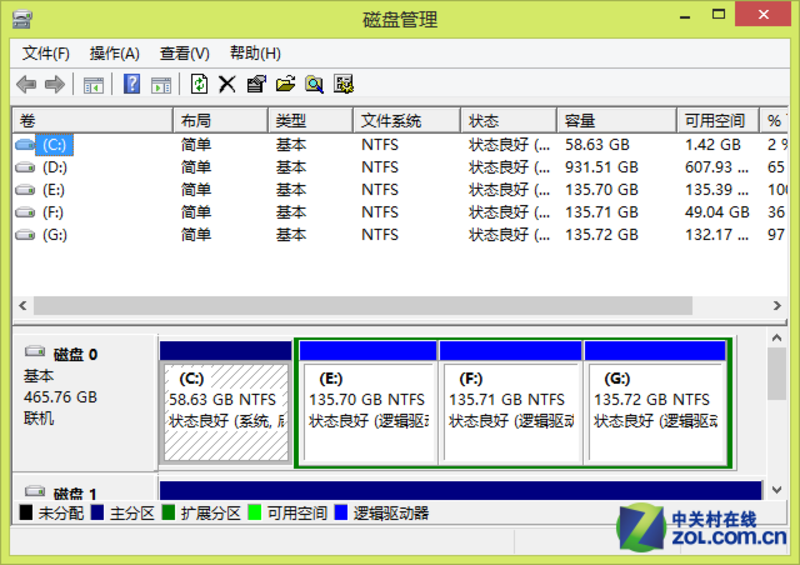
Task: Click the horizontal scrollbar right arrow
Action: click(777, 306)
